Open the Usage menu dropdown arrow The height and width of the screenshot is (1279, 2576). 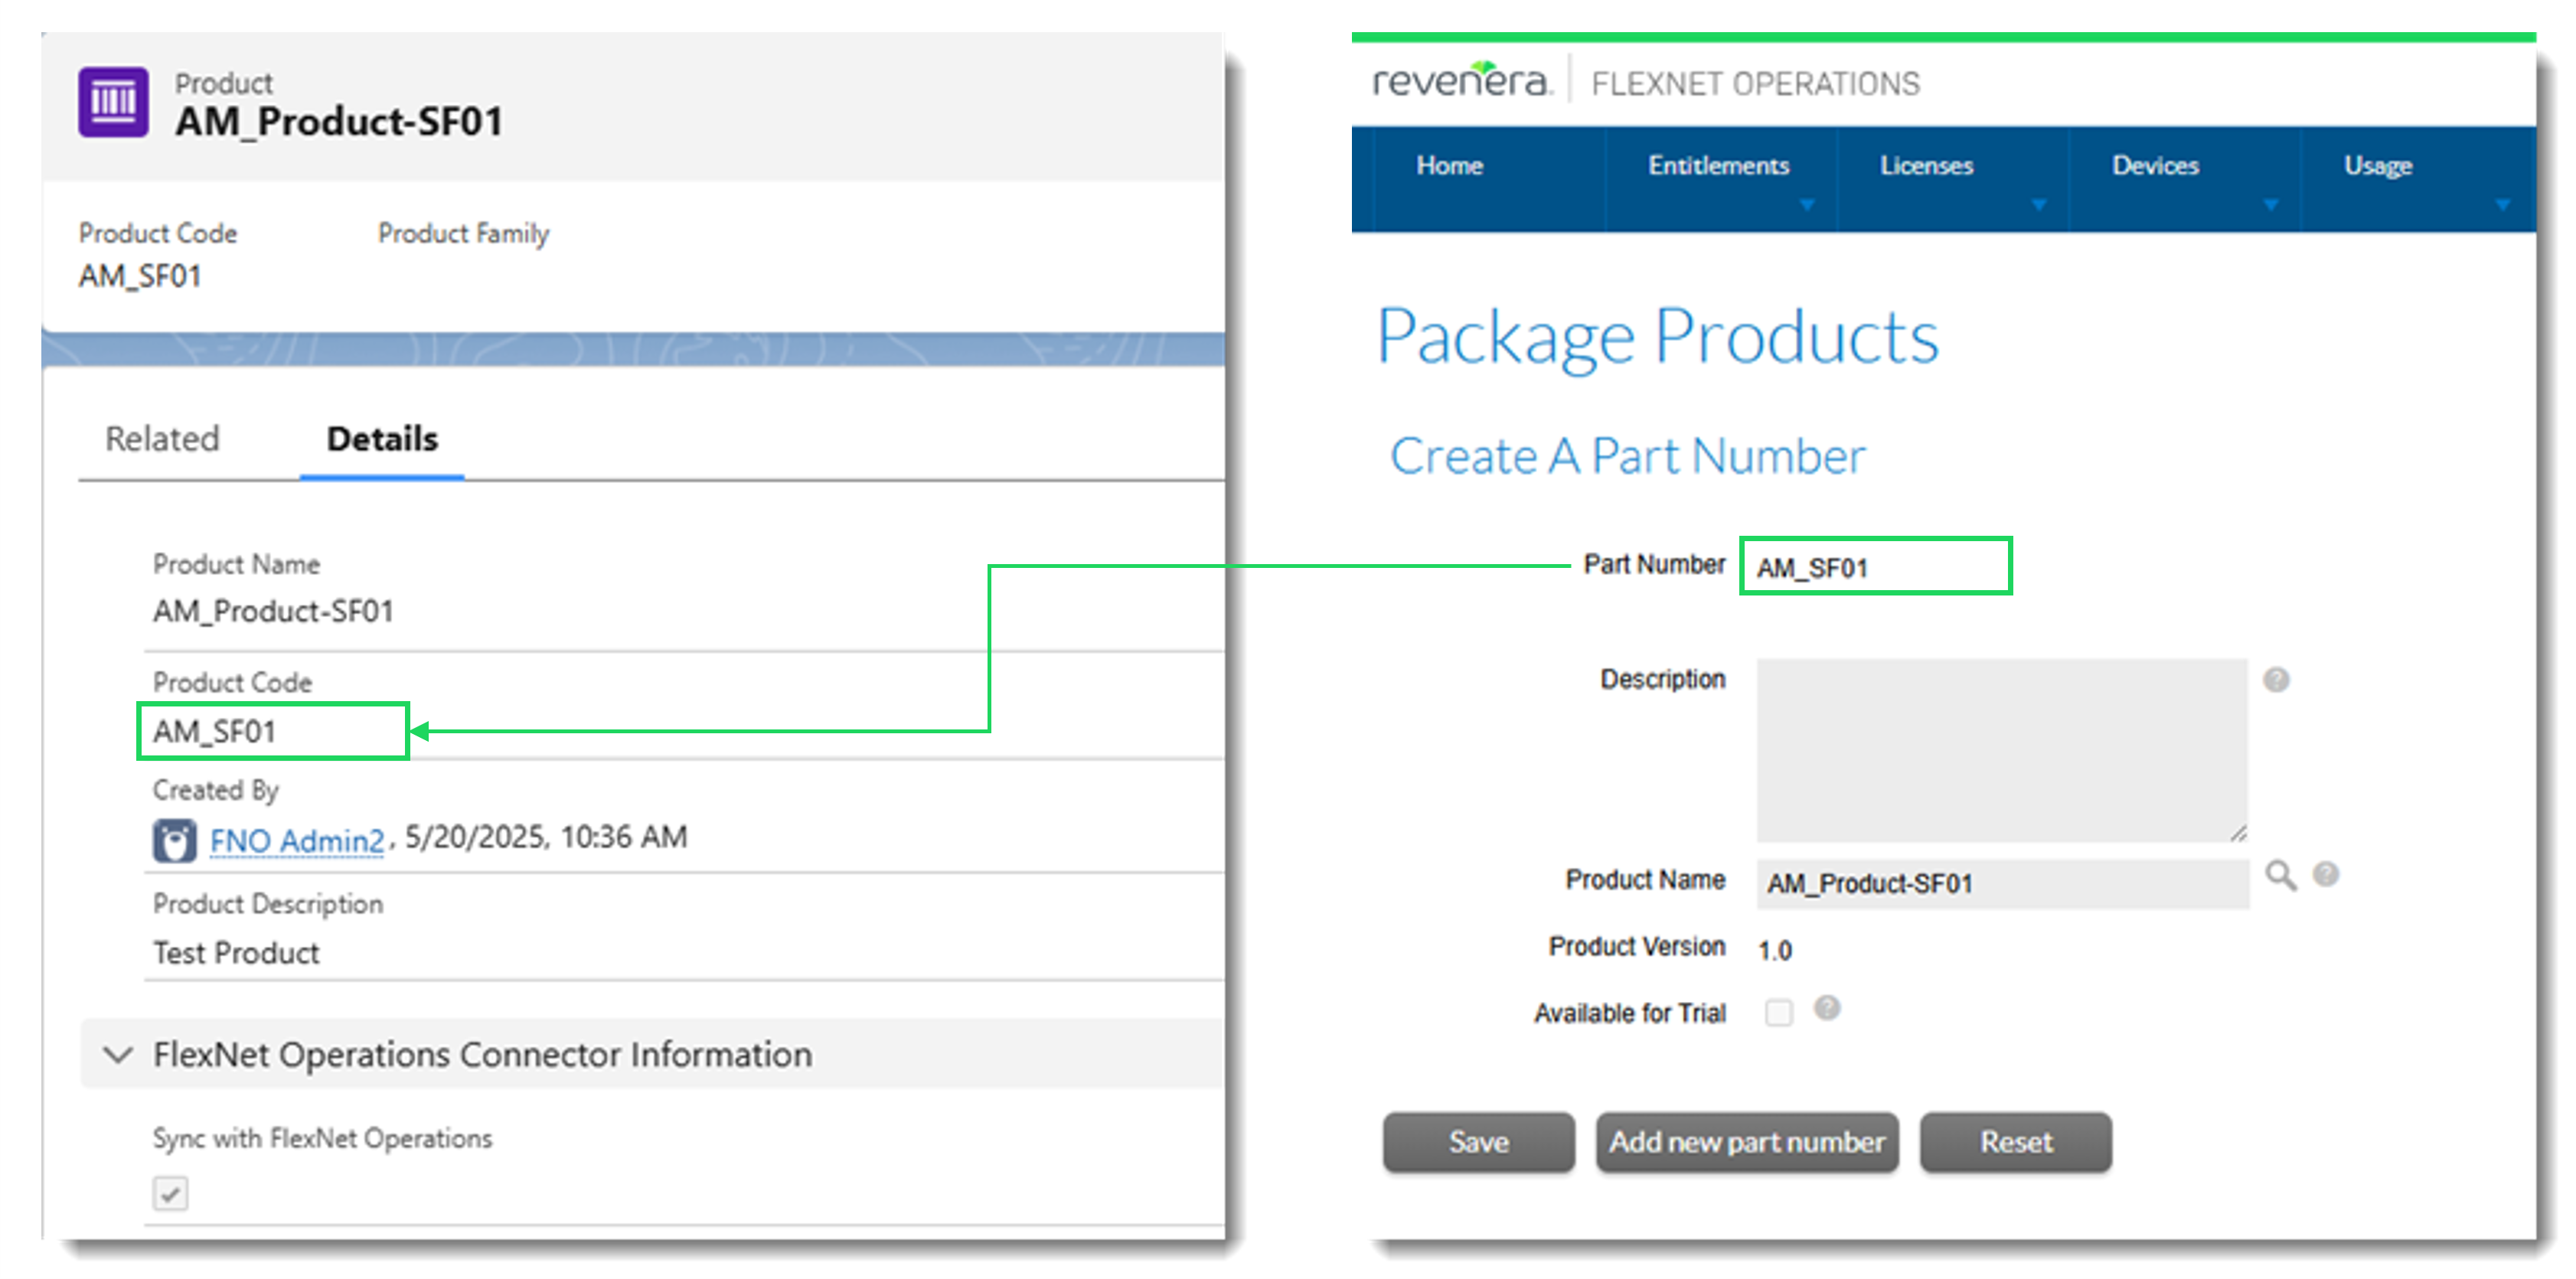[2503, 205]
